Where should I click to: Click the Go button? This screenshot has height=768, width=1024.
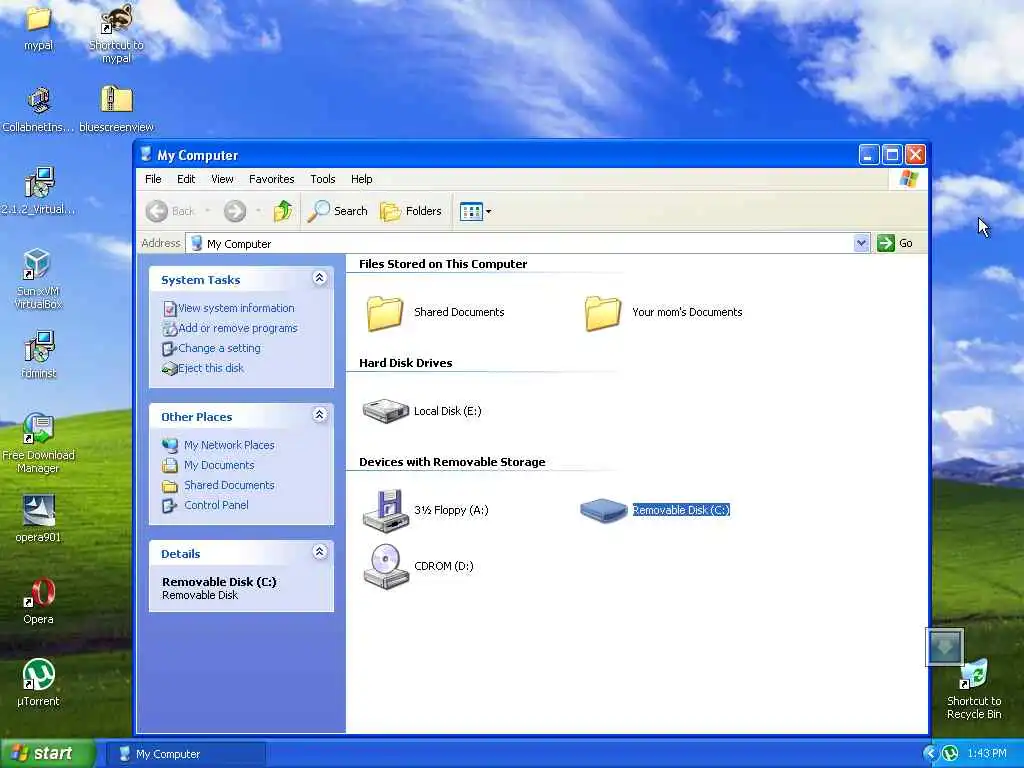[x=895, y=243]
